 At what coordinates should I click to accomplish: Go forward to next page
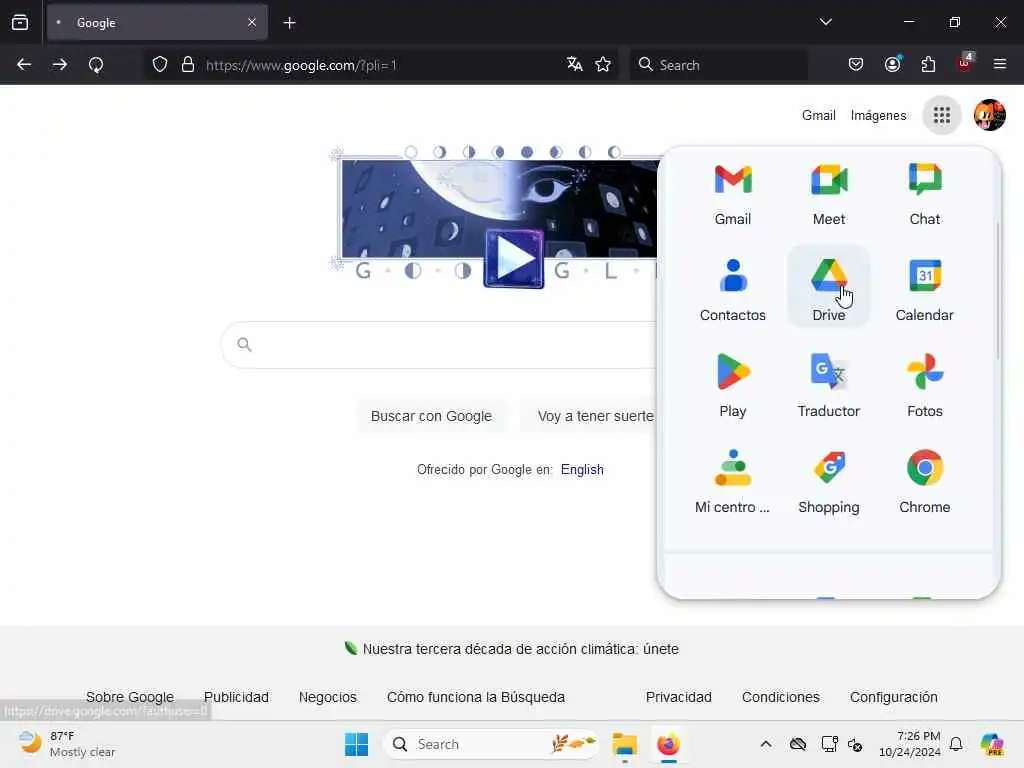59,65
